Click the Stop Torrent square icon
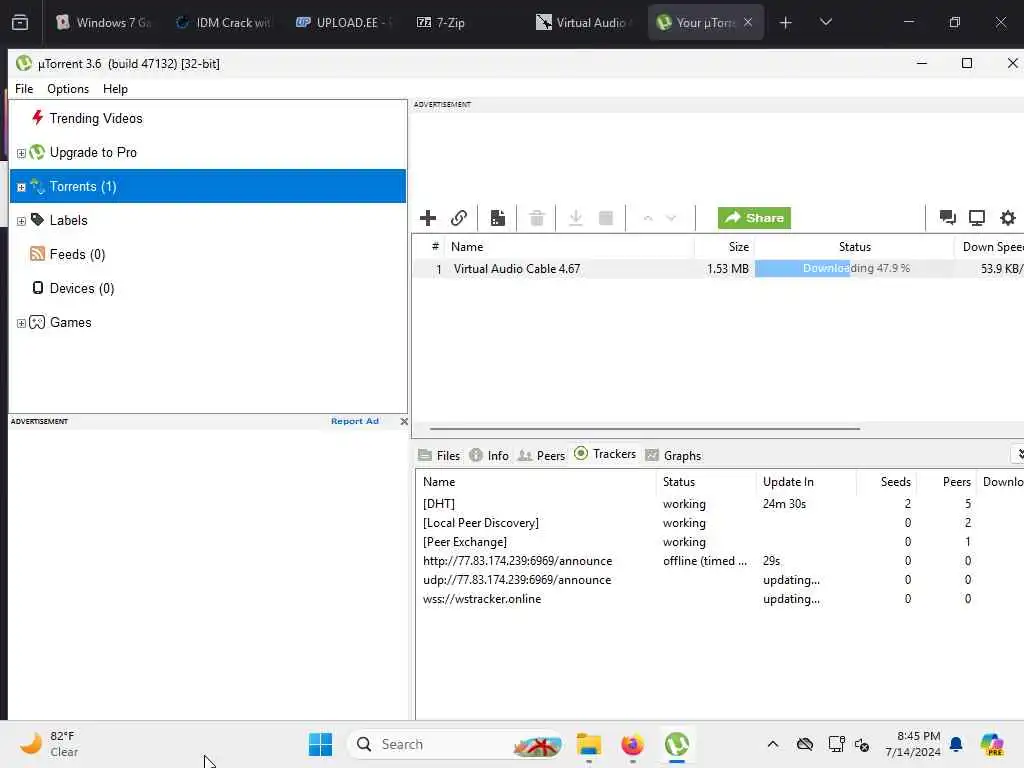The width and height of the screenshot is (1024, 768). (x=606, y=218)
